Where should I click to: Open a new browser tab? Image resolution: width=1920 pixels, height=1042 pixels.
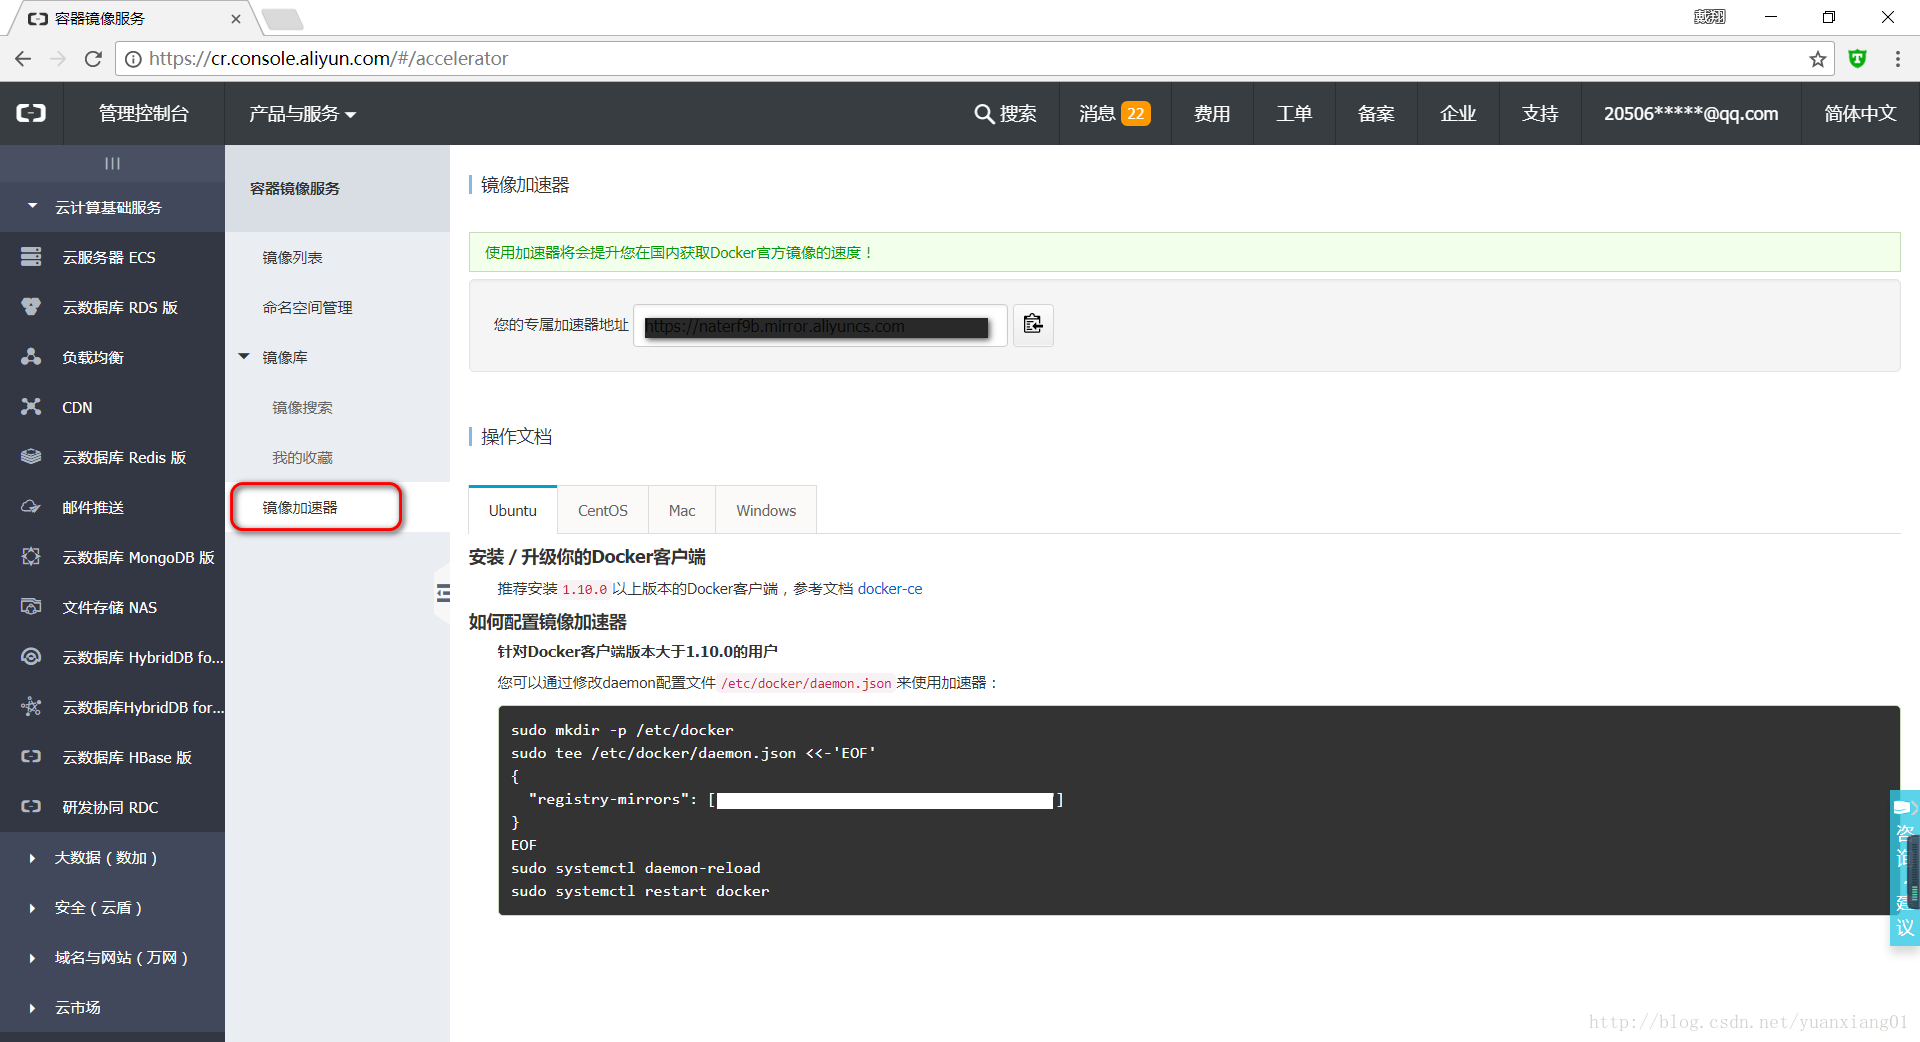coord(283,19)
